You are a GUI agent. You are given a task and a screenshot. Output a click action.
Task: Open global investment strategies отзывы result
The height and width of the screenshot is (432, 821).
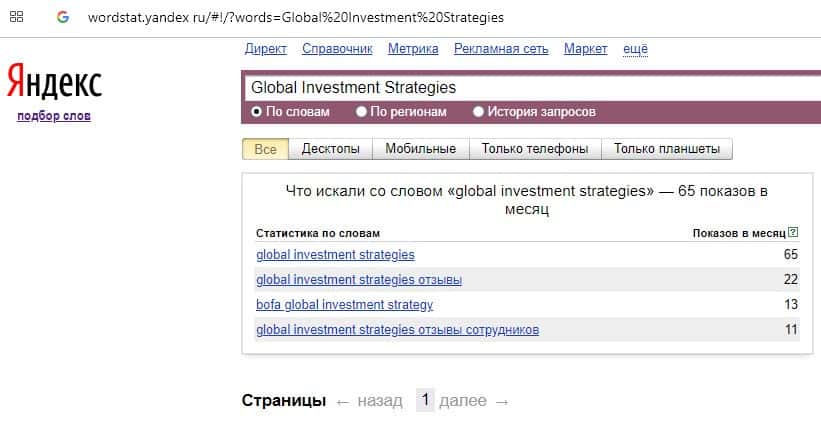click(x=359, y=280)
